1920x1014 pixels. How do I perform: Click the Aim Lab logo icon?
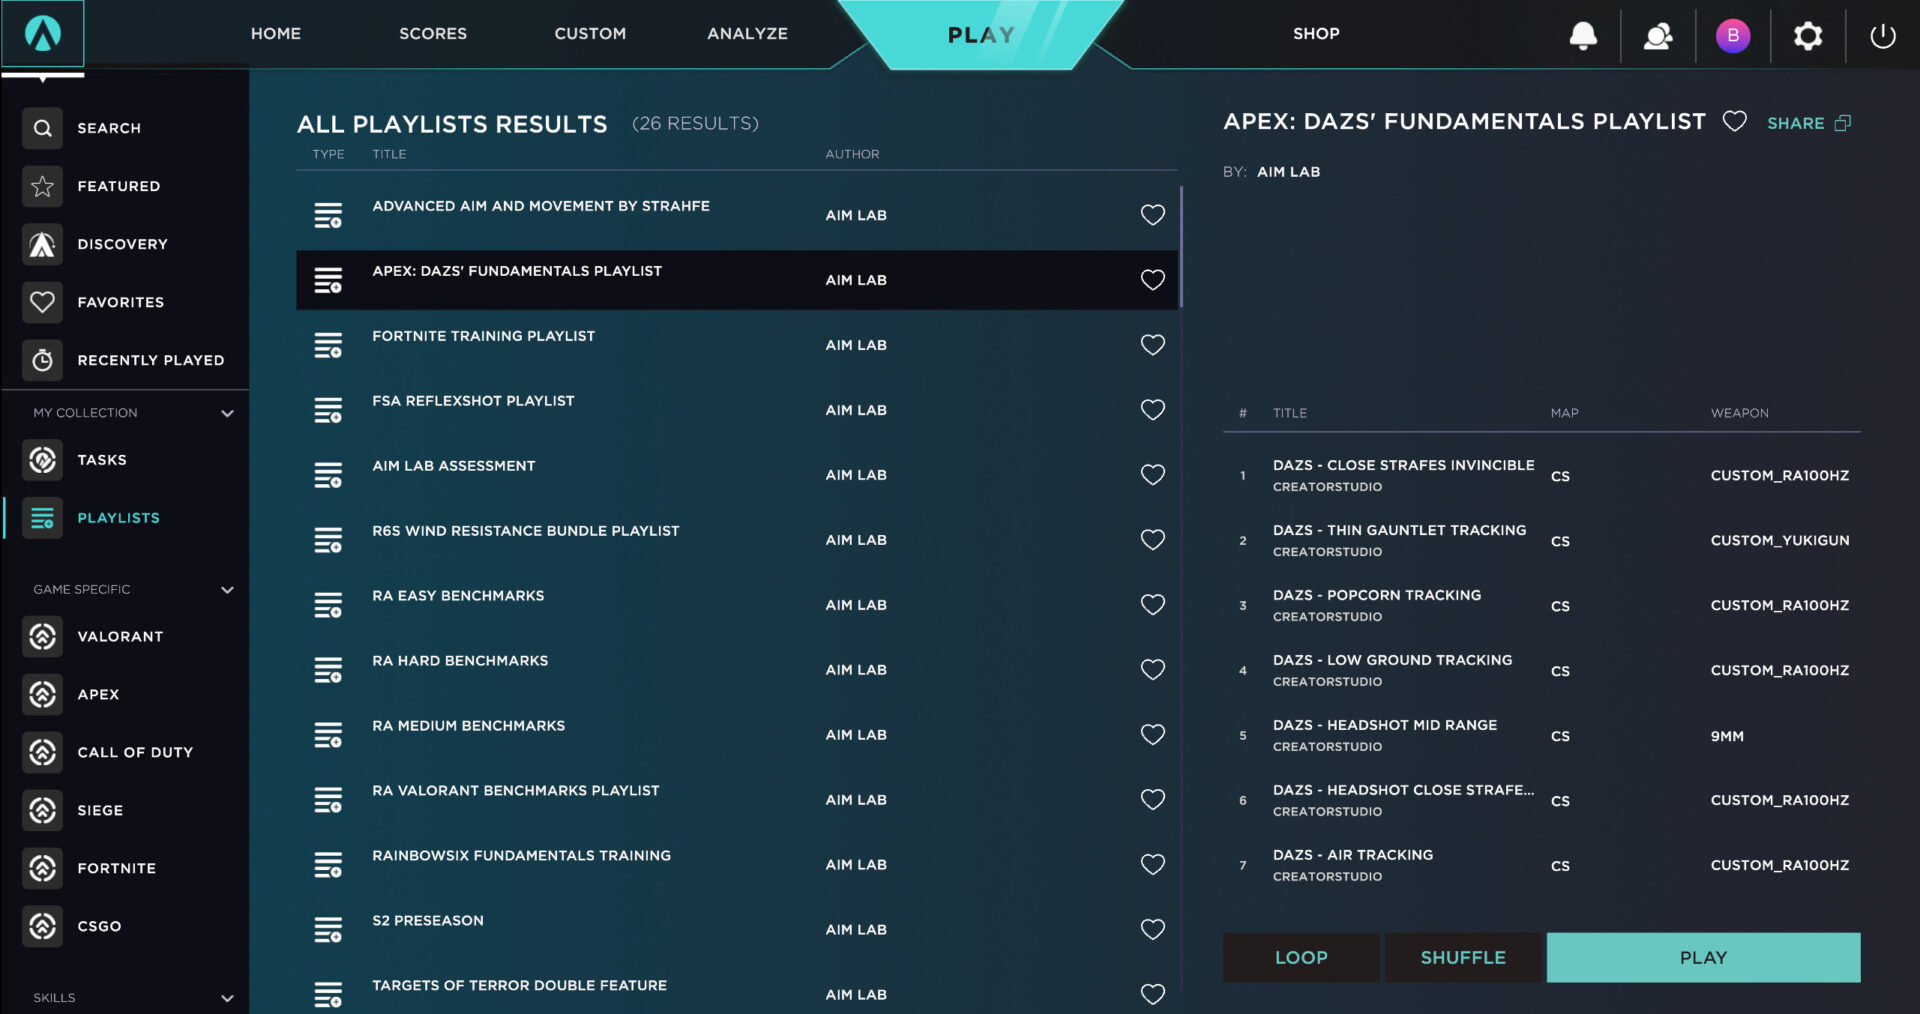42,34
